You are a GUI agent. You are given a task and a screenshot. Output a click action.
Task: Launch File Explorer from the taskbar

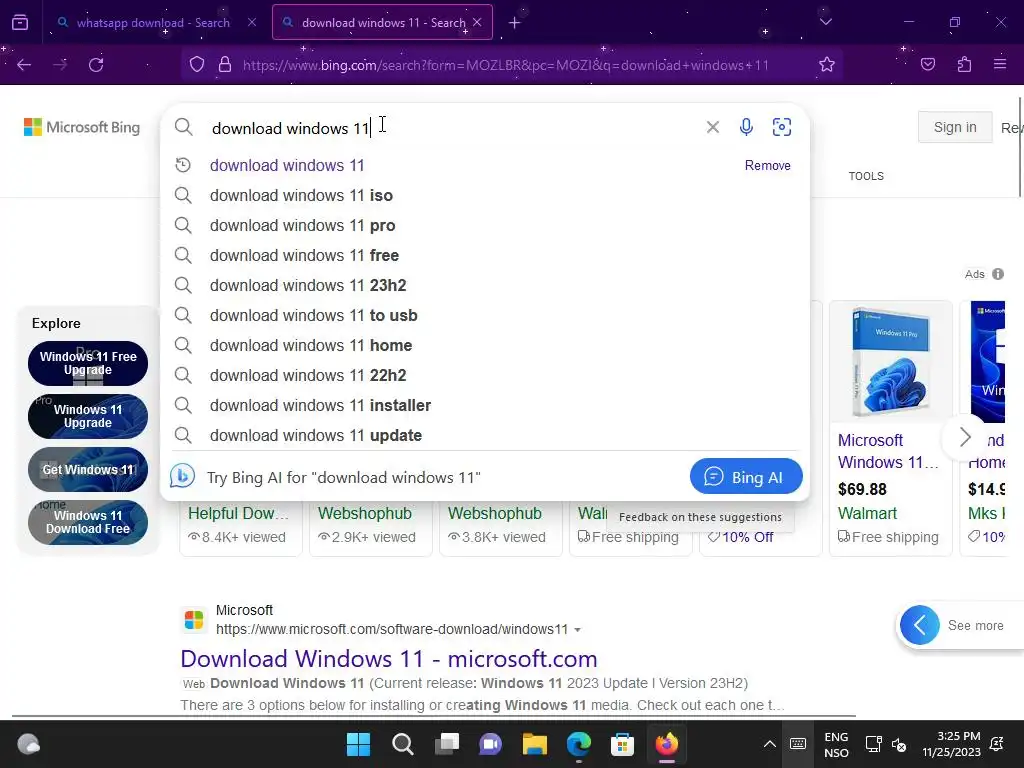[534, 744]
